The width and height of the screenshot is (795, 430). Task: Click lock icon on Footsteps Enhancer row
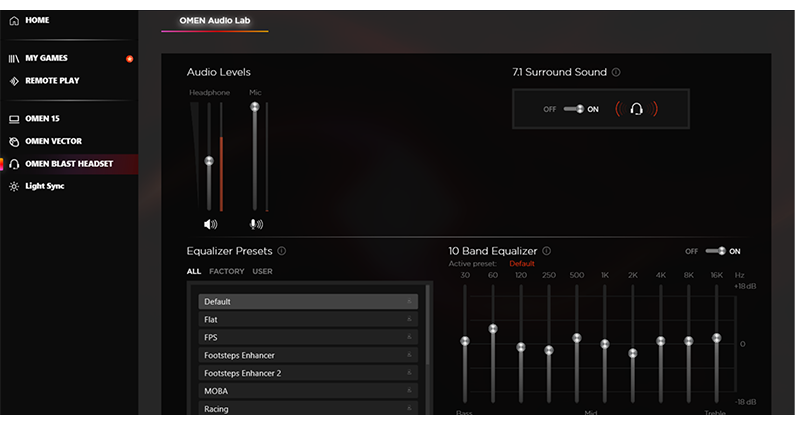pyautogui.click(x=409, y=355)
